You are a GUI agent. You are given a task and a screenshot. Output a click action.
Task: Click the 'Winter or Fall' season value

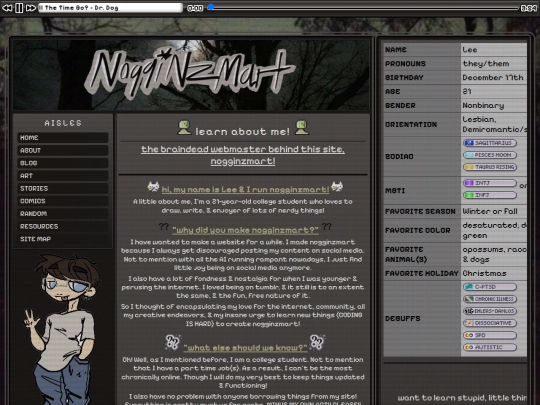pos(490,211)
